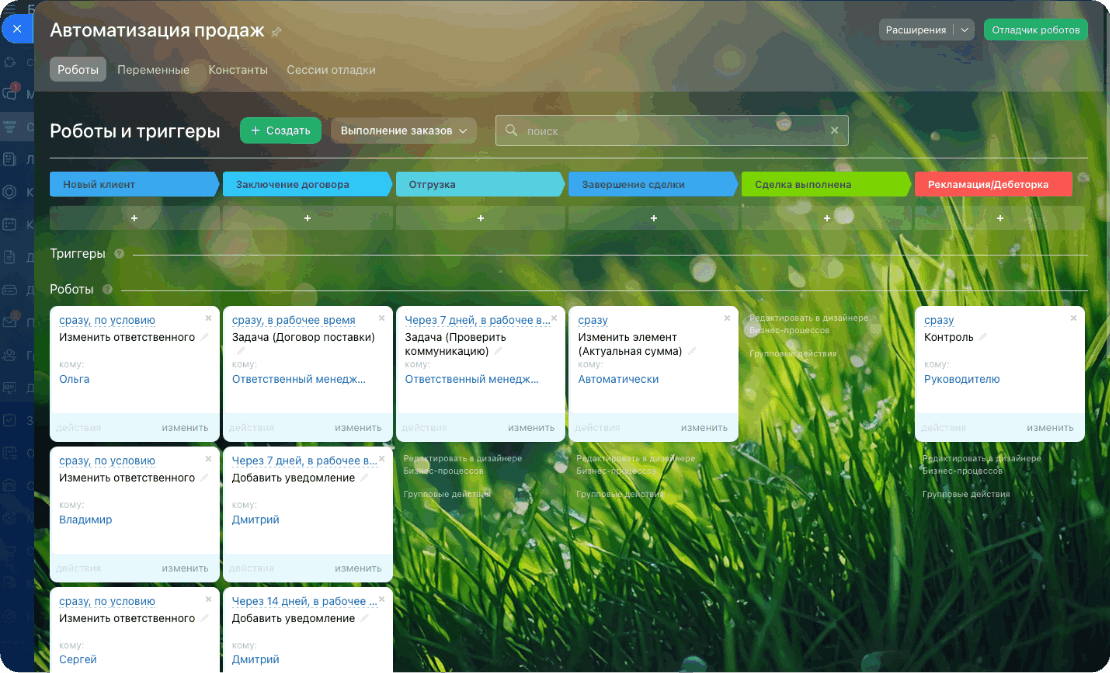Clear the search field with X
This screenshot has width=1110, height=673.
point(834,131)
